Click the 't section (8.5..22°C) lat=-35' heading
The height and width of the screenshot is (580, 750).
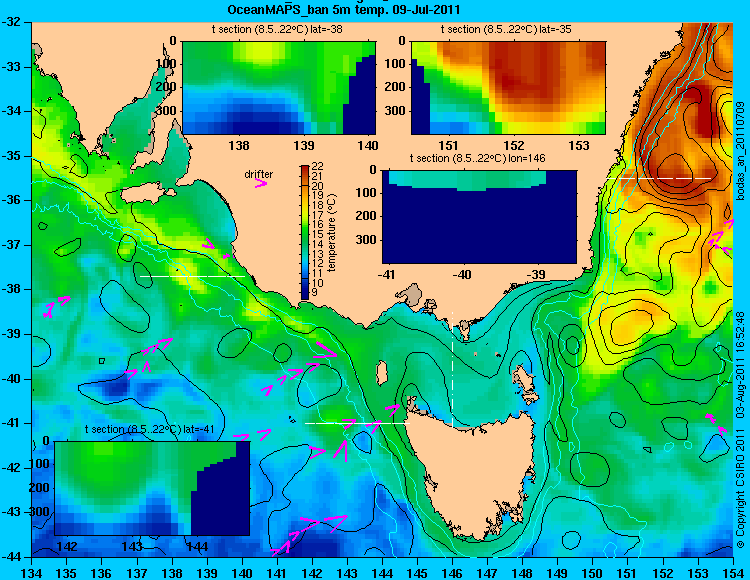[x=506, y=29]
